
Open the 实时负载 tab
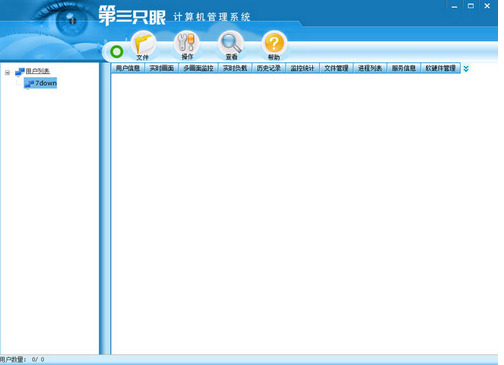point(235,68)
